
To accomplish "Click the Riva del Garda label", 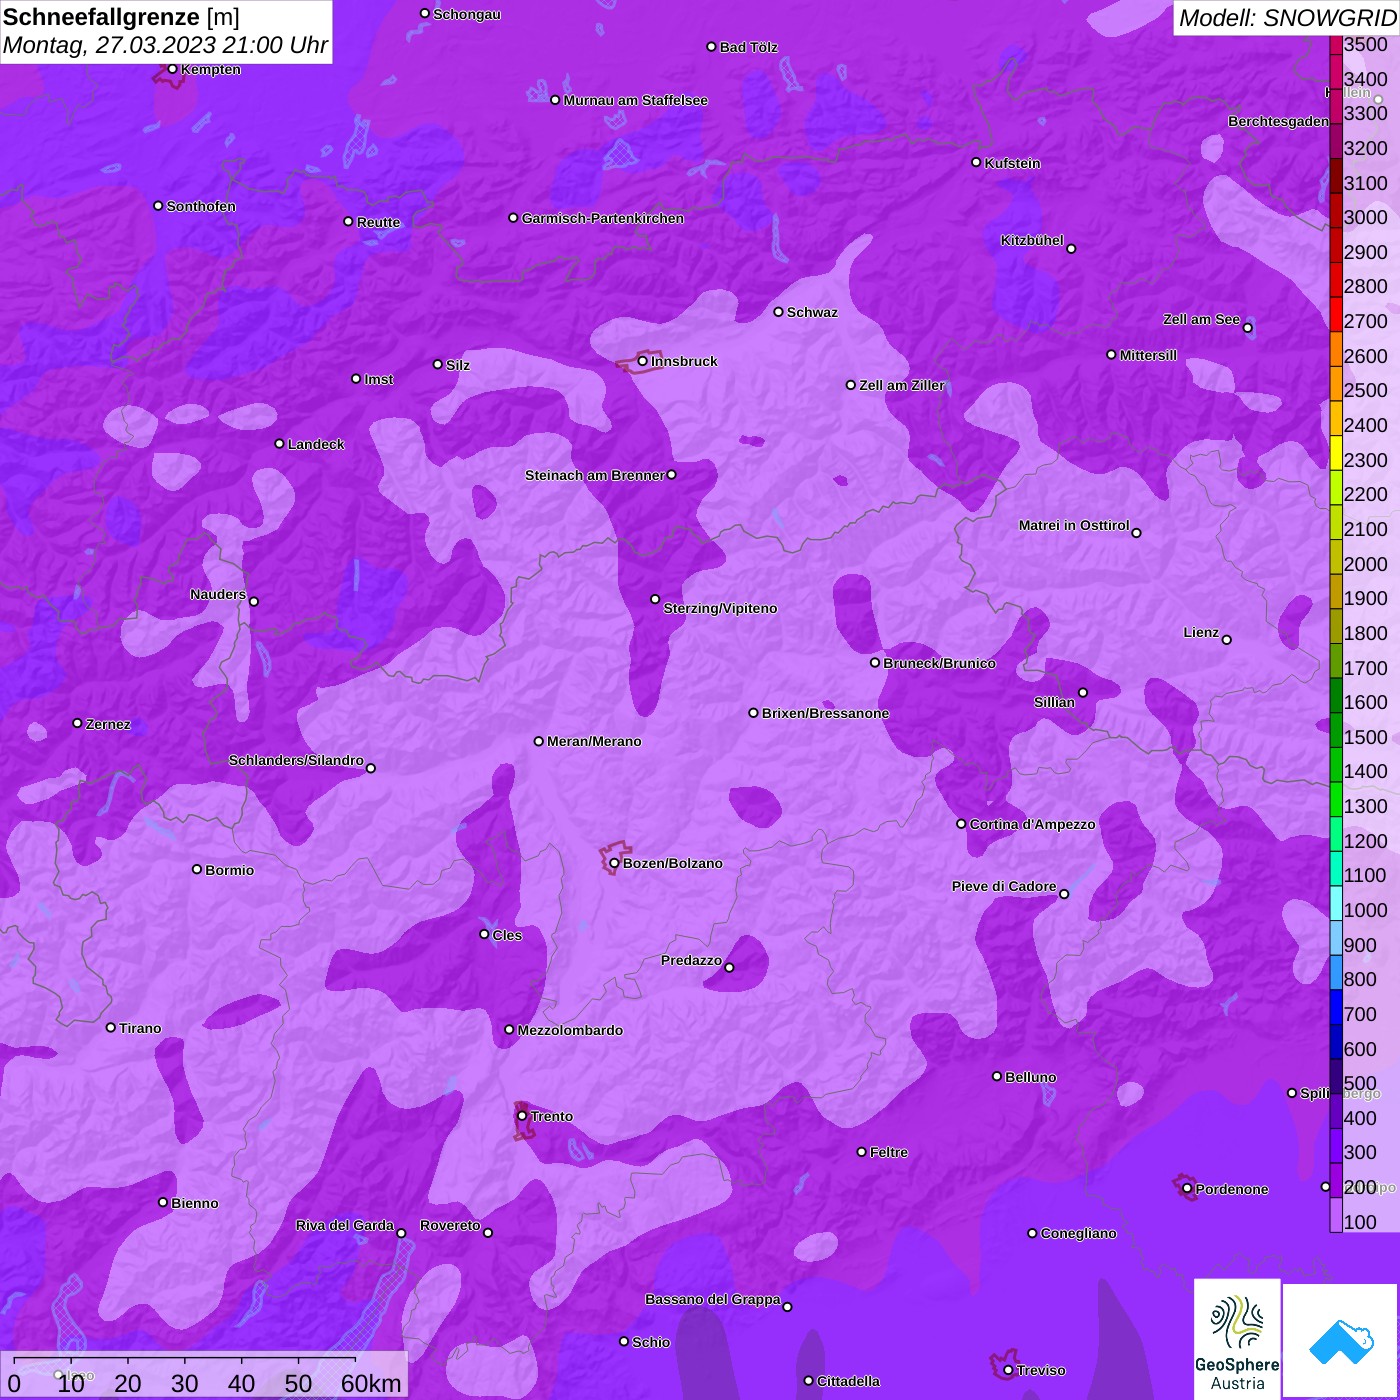I will (x=345, y=1225).
